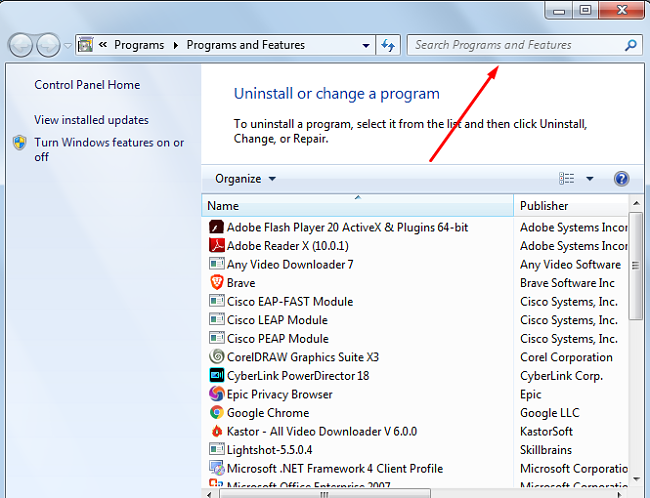The image size is (650, 498).
Task: Sort list by Name column header
Action: (x=357, y=205)
